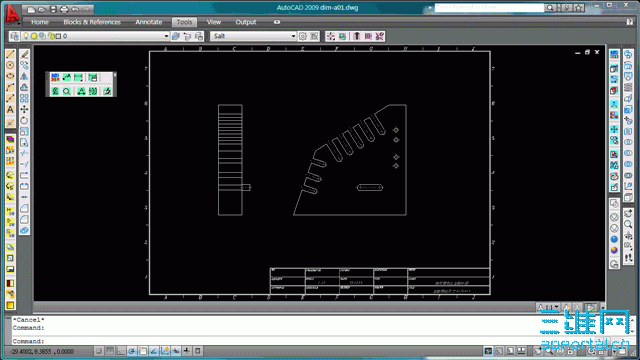Screen dimensions: 640x360
Task: Toggle Dynamic Input in status bar
Action: click(176, 351)
